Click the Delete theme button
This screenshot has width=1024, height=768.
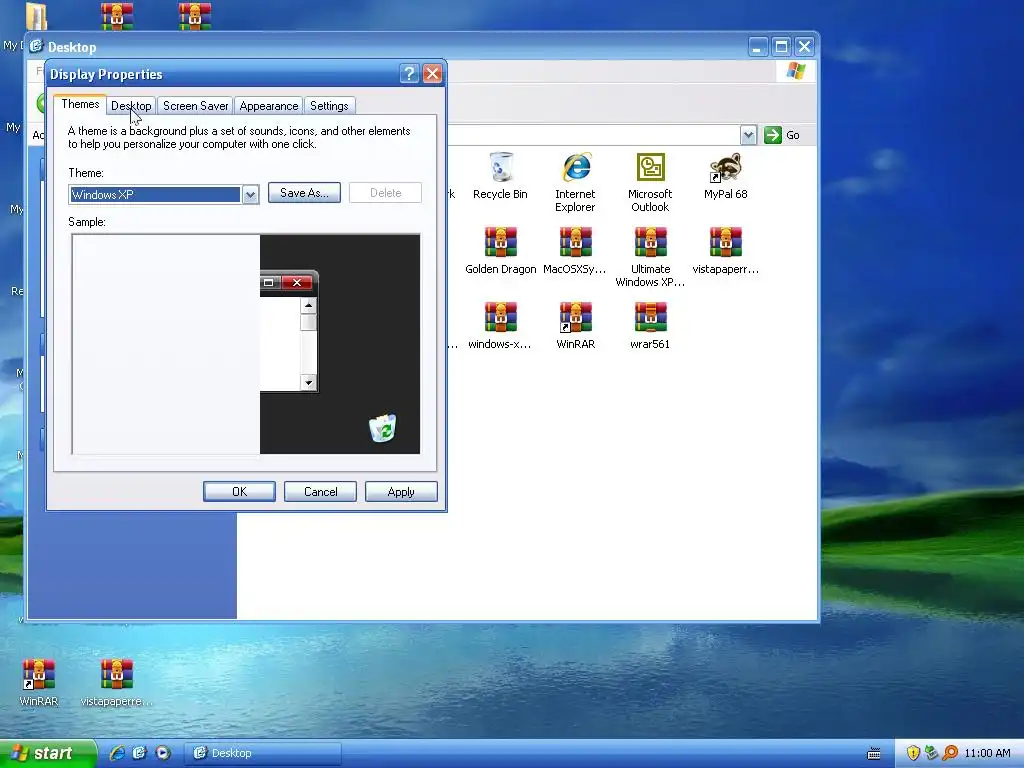coord(385,193)
